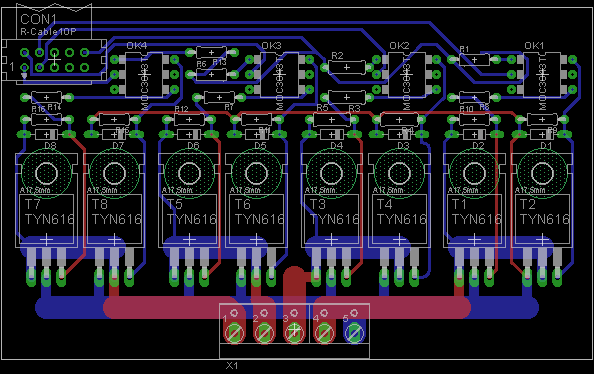Select the OK1 optocoupler label
The image size is (594, 374).
click(x=534, y=46)
